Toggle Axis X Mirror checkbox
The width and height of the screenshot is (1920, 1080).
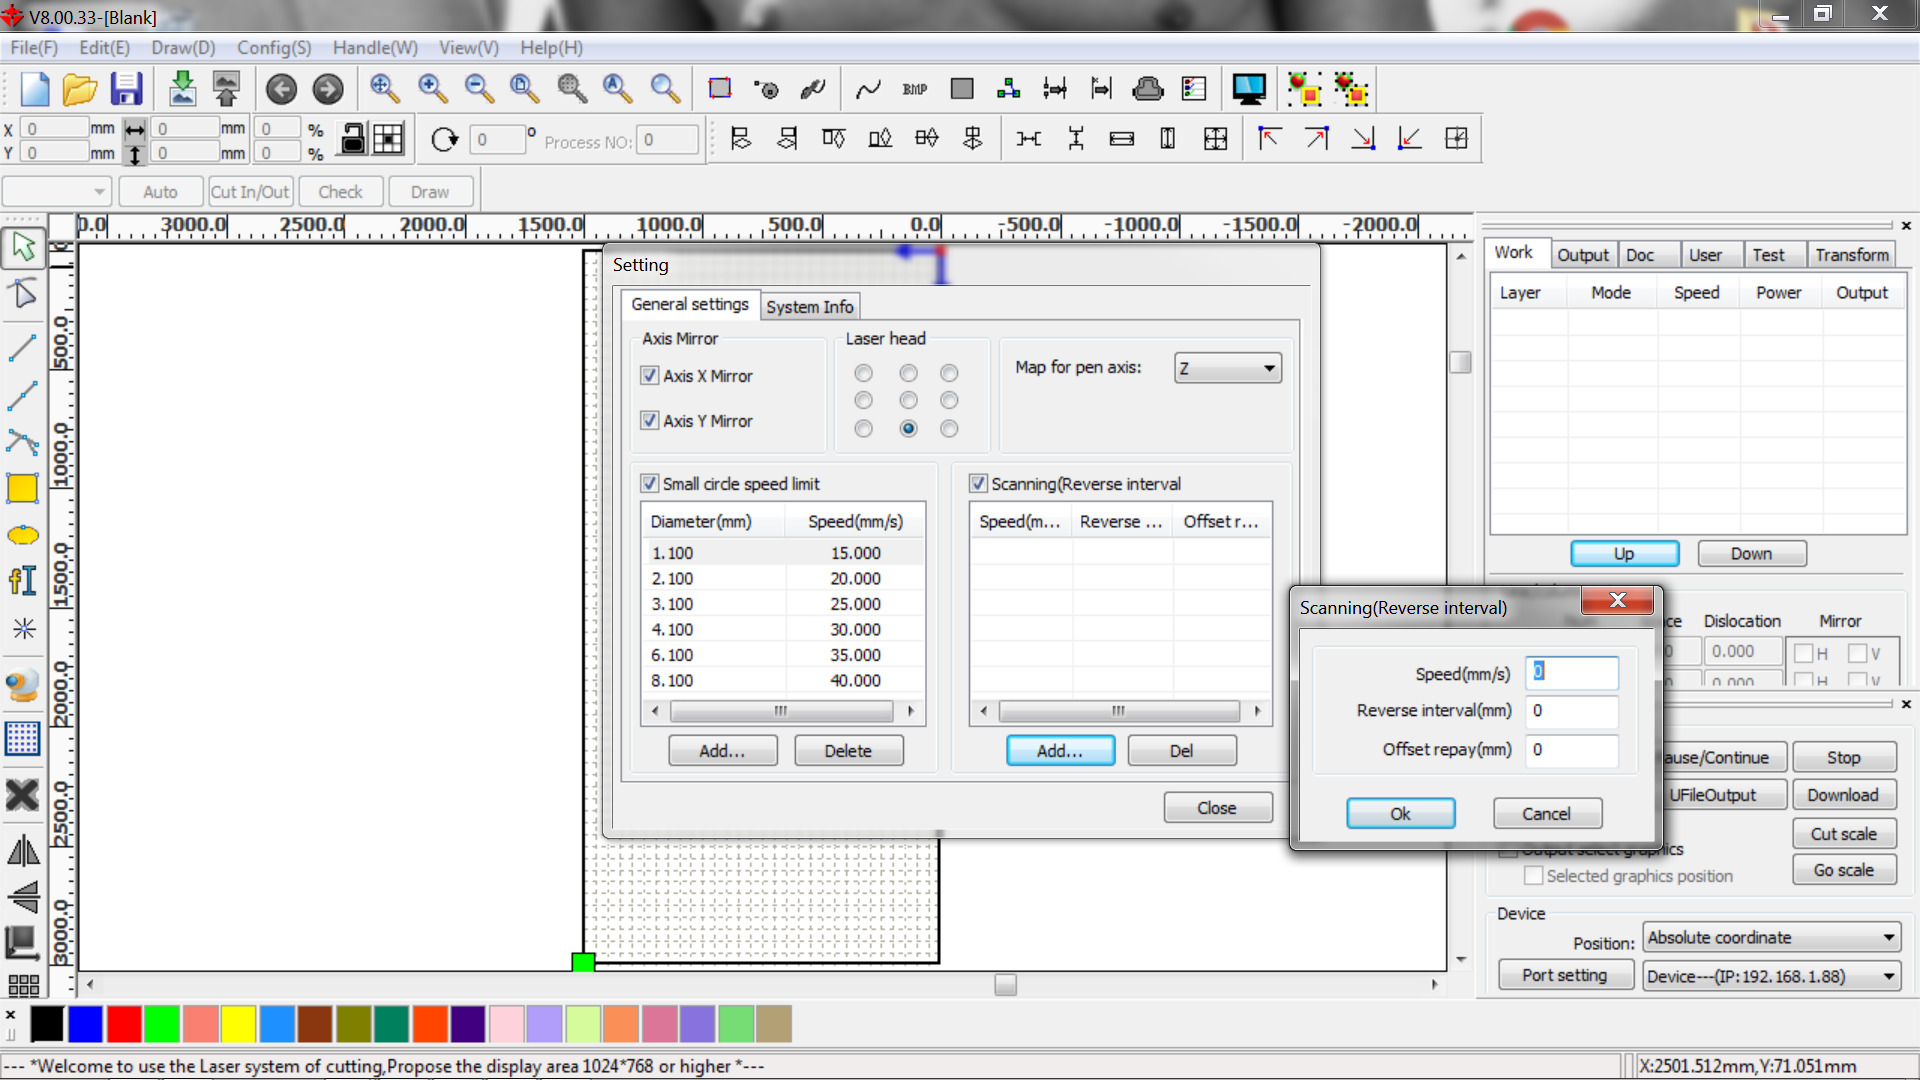(x=650, y=375)
